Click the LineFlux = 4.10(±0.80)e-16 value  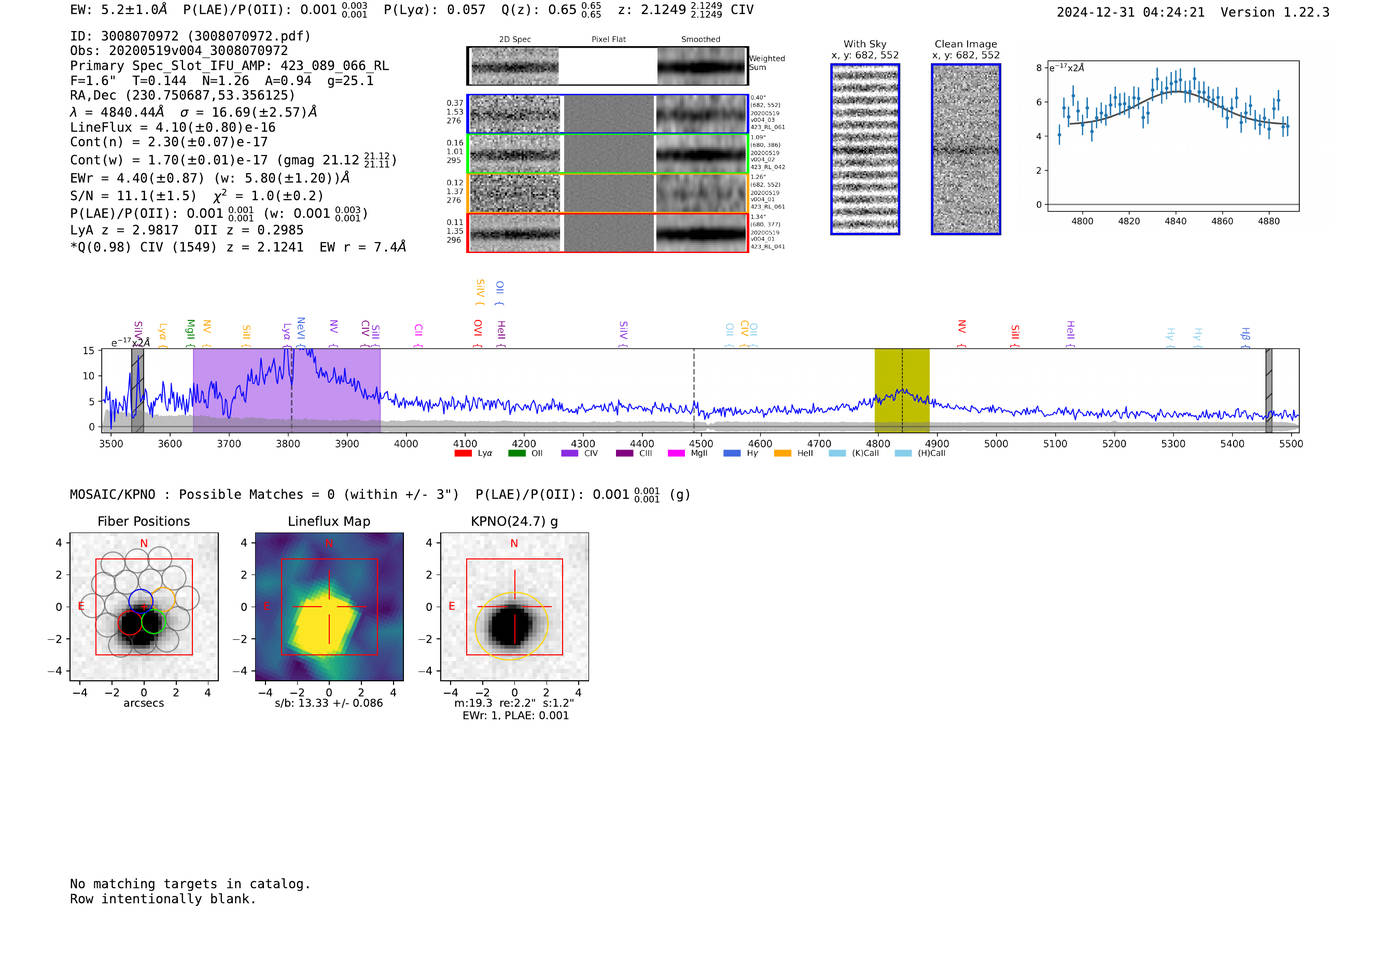click(173, 127)
